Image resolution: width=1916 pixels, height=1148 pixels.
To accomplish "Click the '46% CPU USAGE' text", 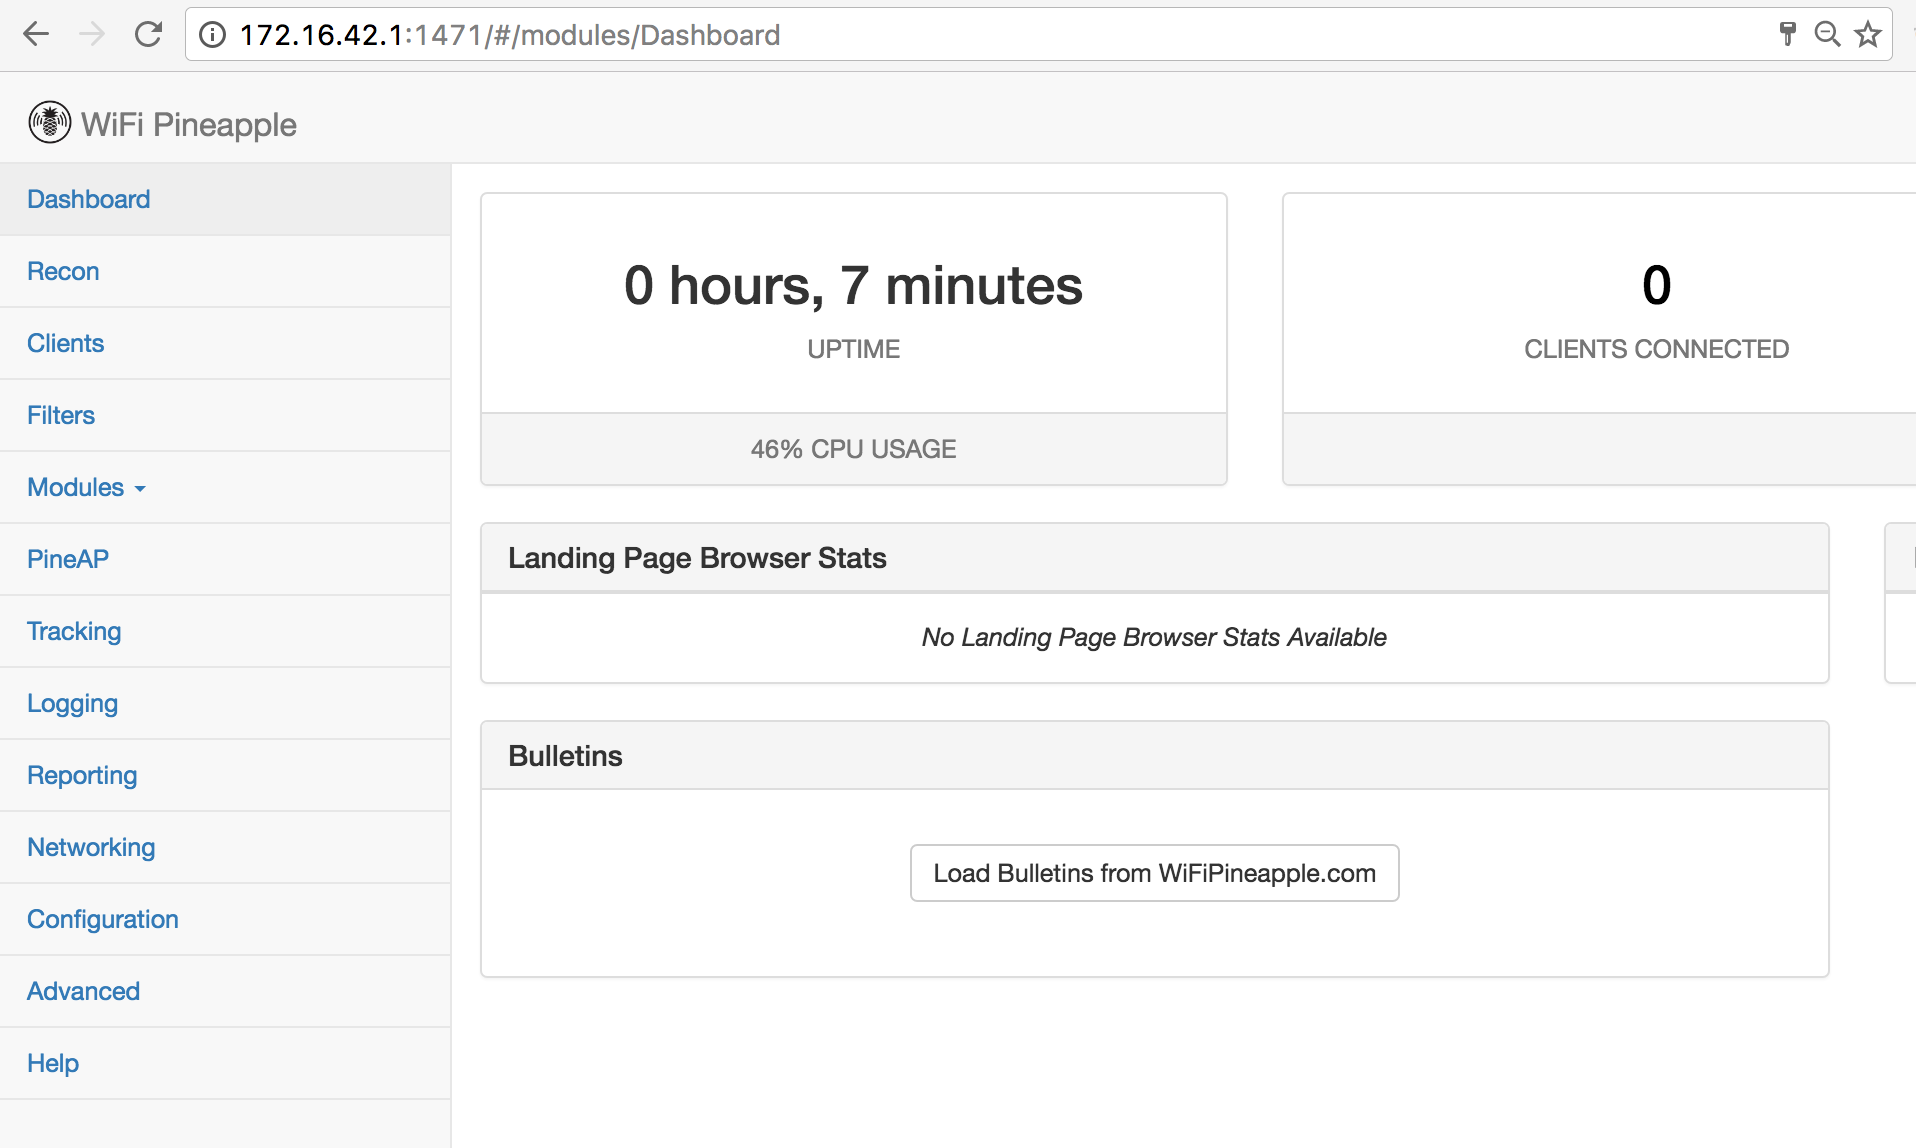I will pyautogui.click(x=853, y=449).
